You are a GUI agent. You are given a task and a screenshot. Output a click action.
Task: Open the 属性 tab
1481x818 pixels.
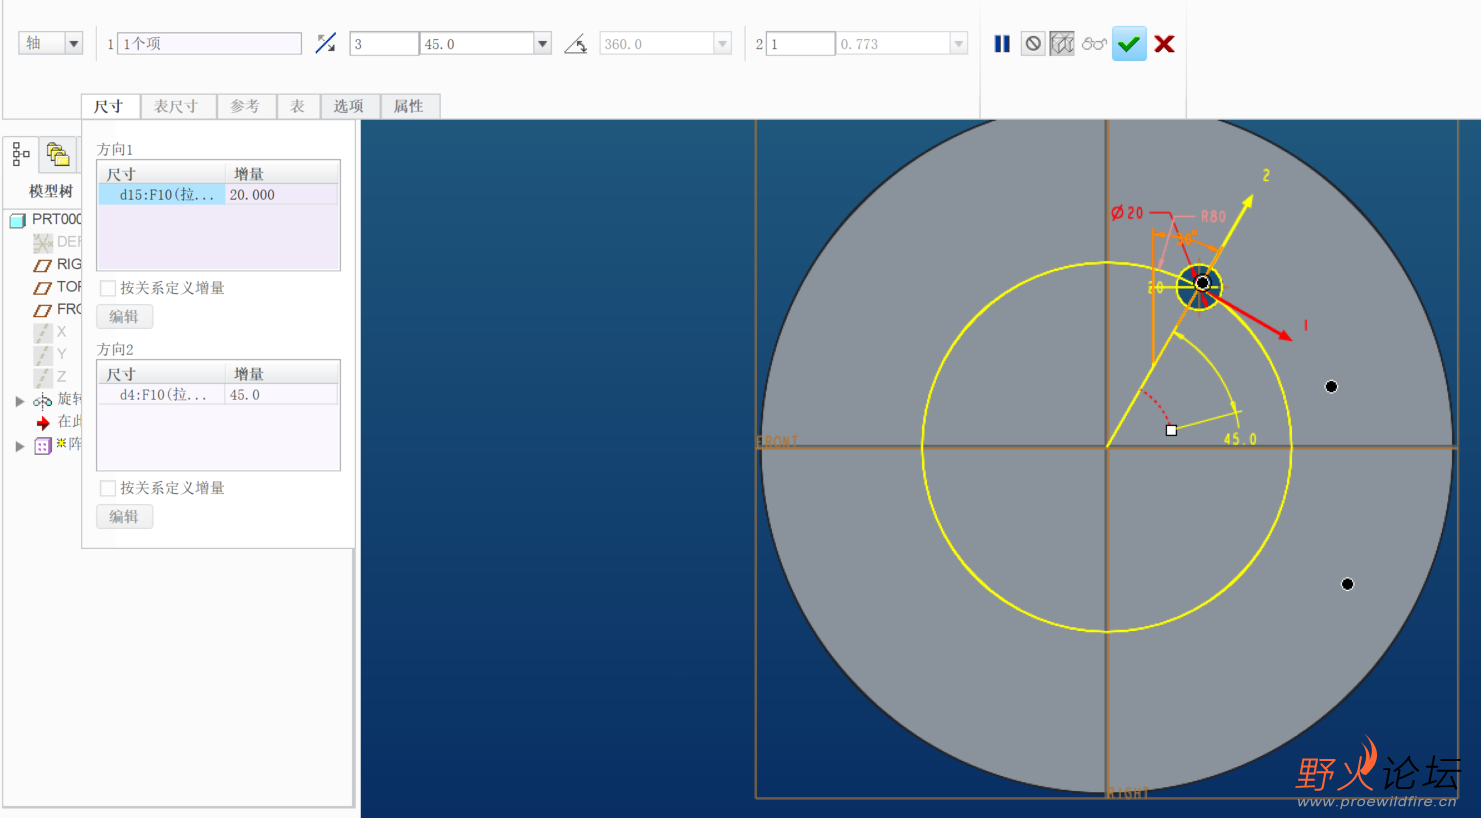408,106
